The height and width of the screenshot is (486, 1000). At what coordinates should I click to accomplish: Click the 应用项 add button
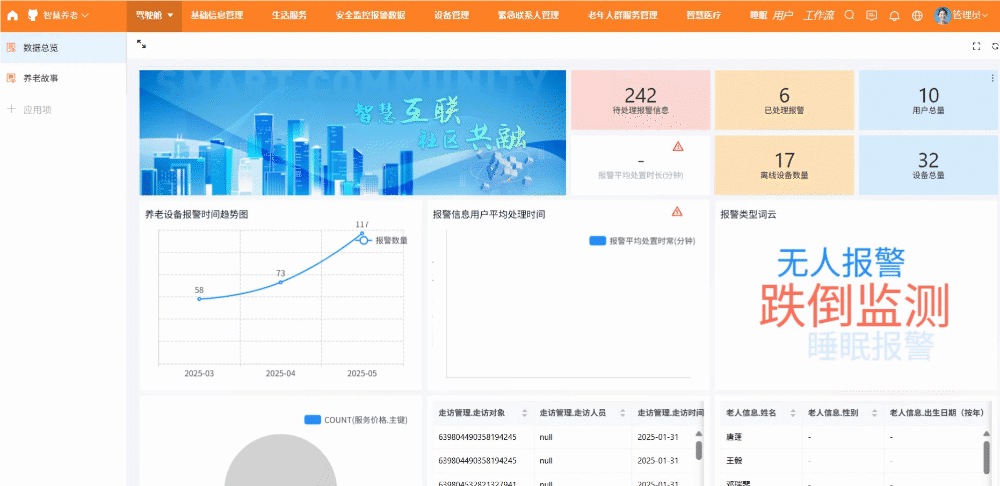pyautogui.click(x=36, y=109)
